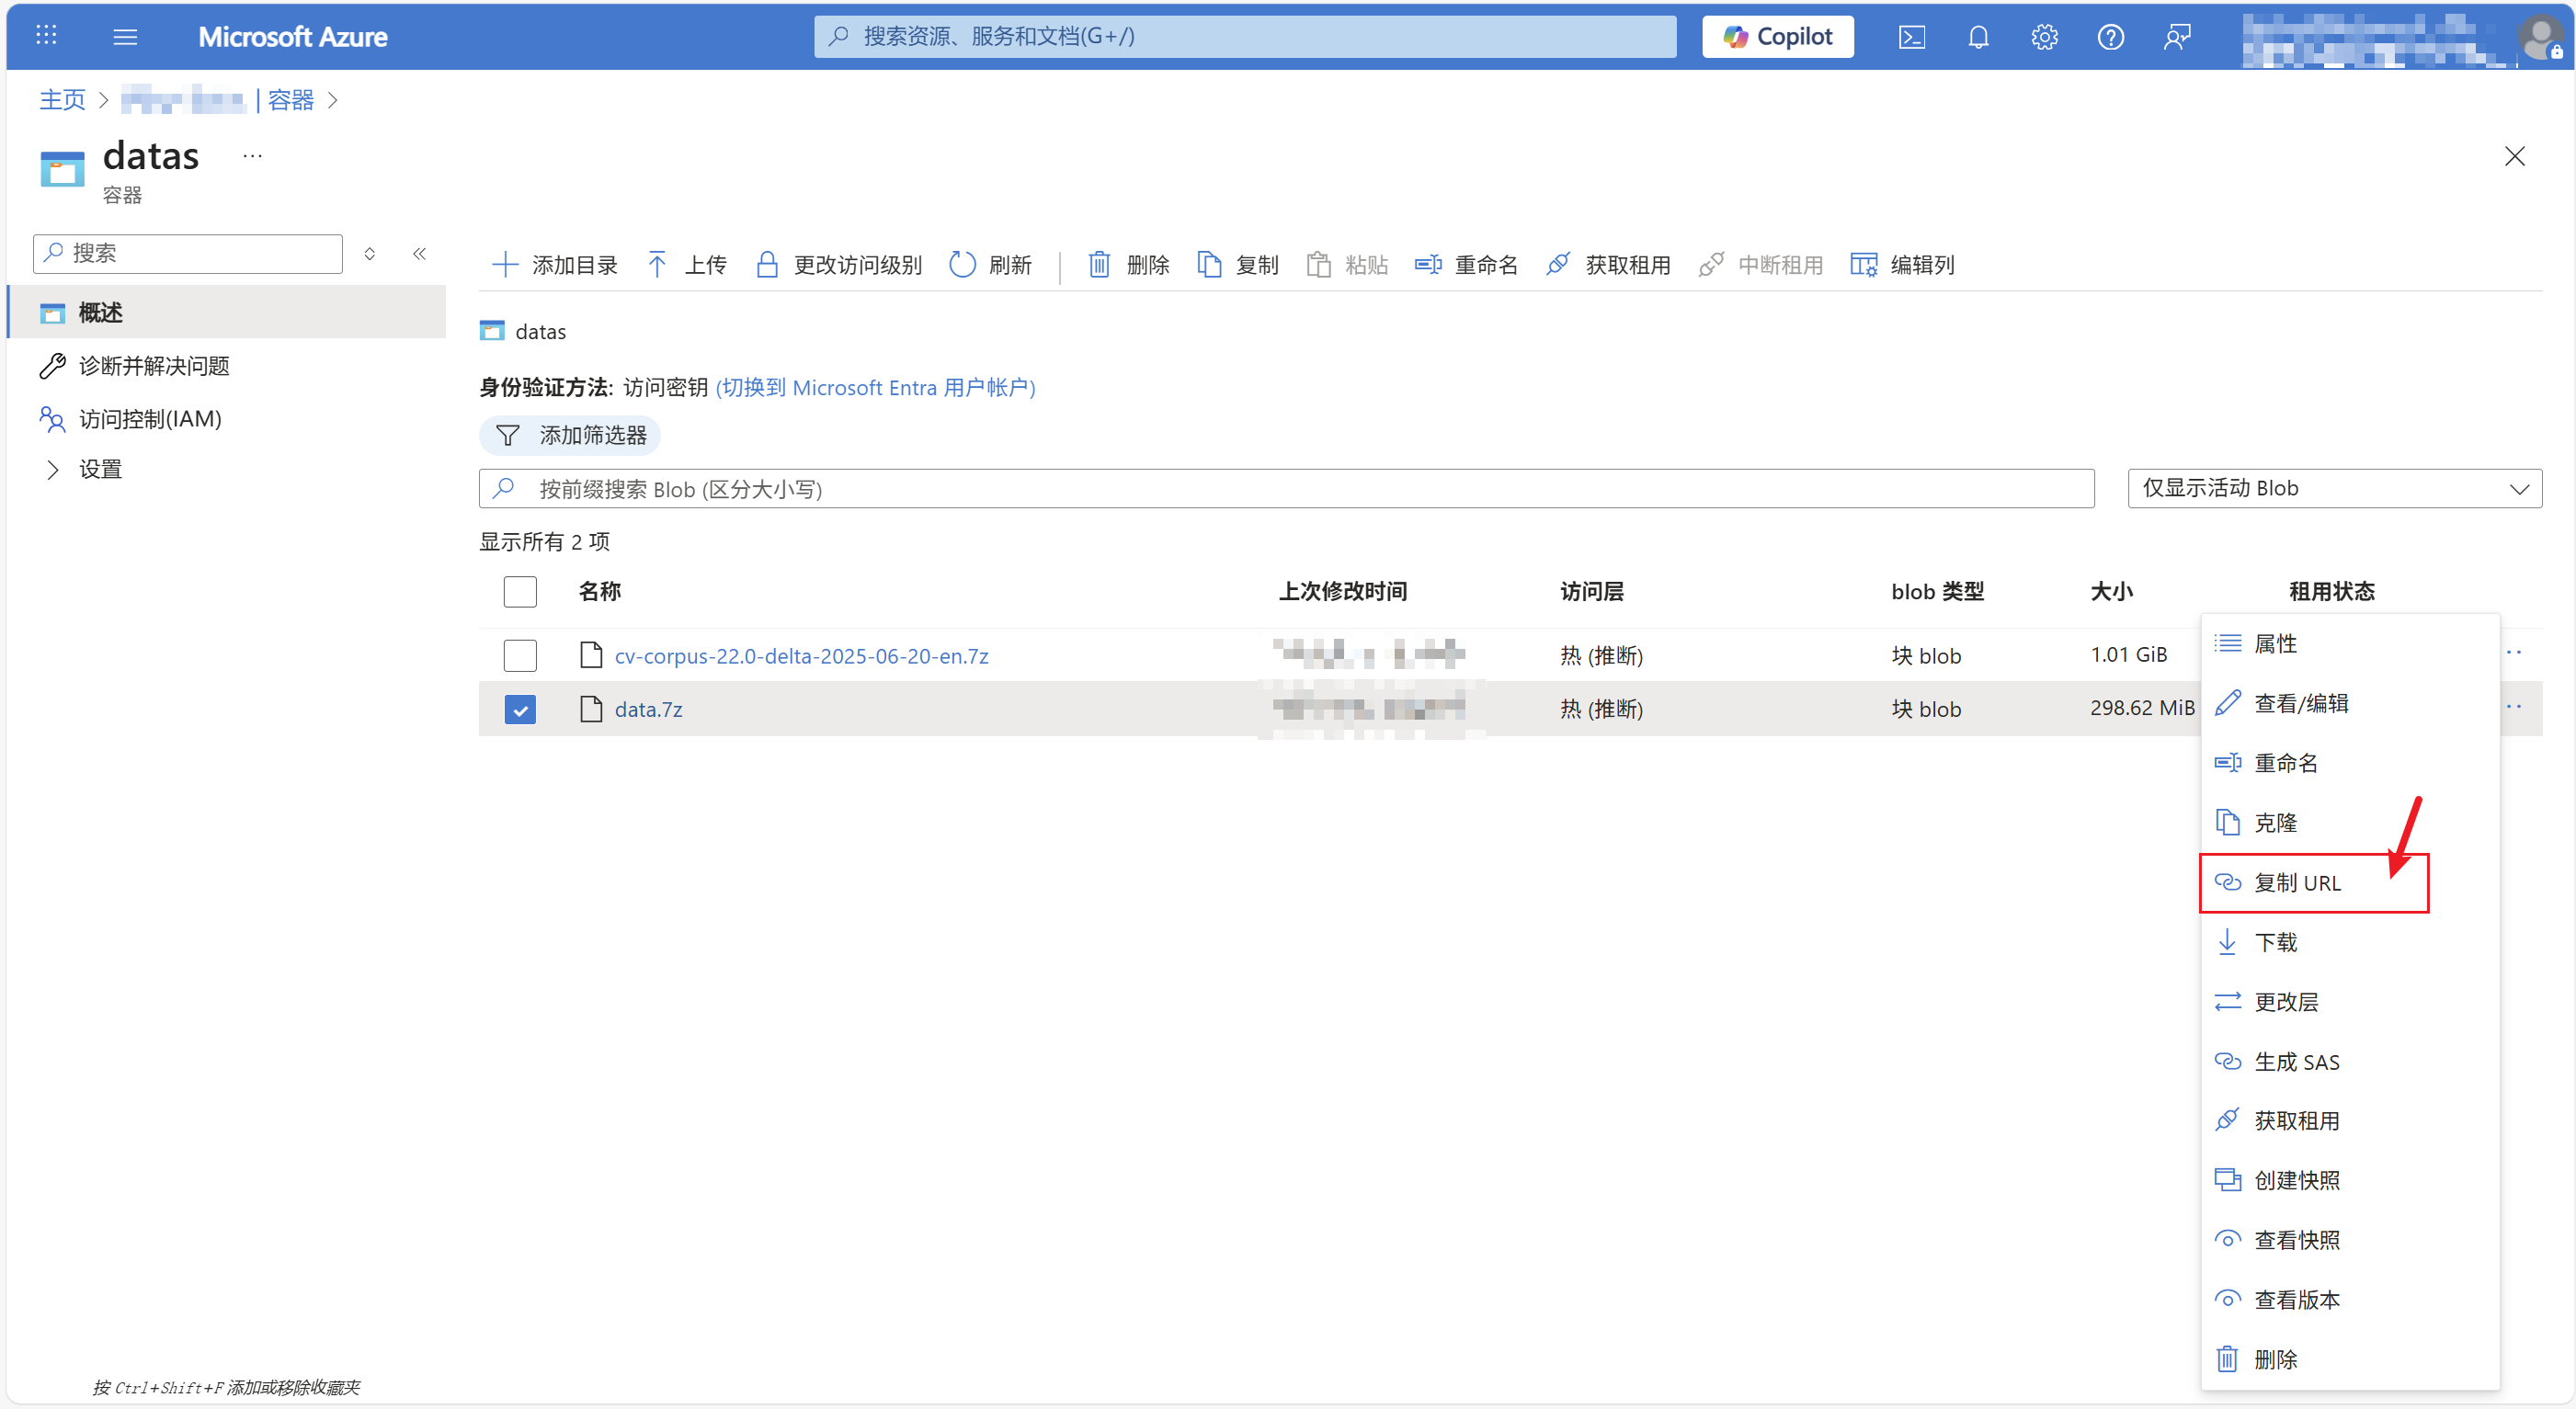The width and height of the screenshot is (2576, 1409).
Task: Click the Edit columns (编辑列) icon
Action: point(1863,265)
